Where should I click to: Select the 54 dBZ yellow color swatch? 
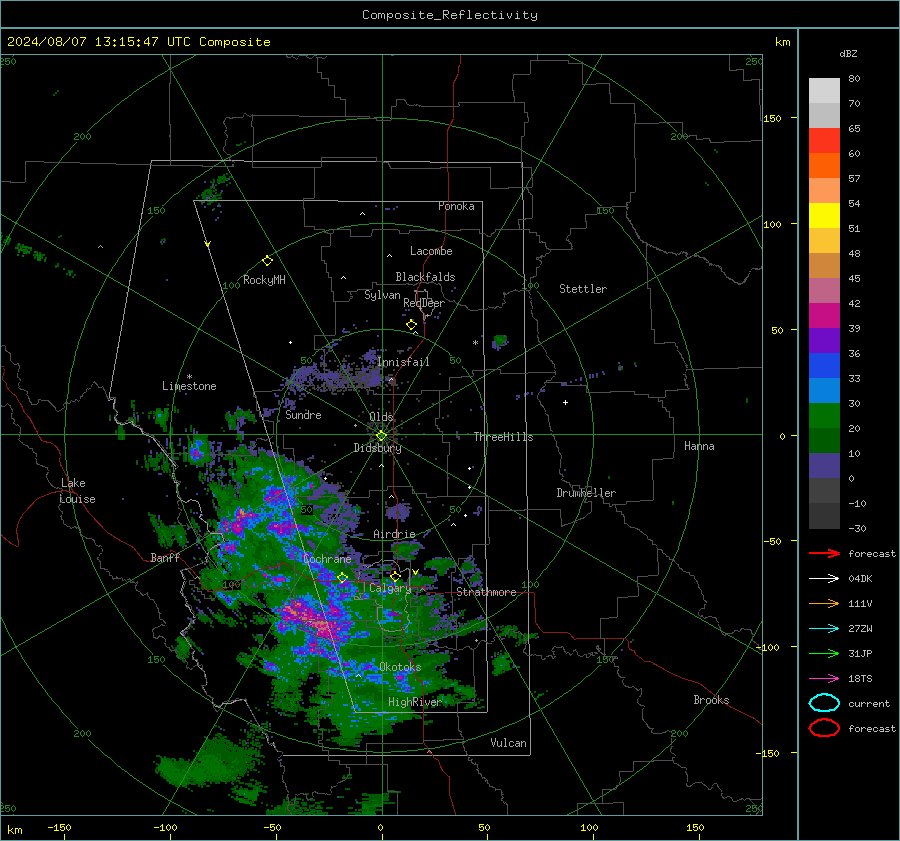(x=824, y=216)
